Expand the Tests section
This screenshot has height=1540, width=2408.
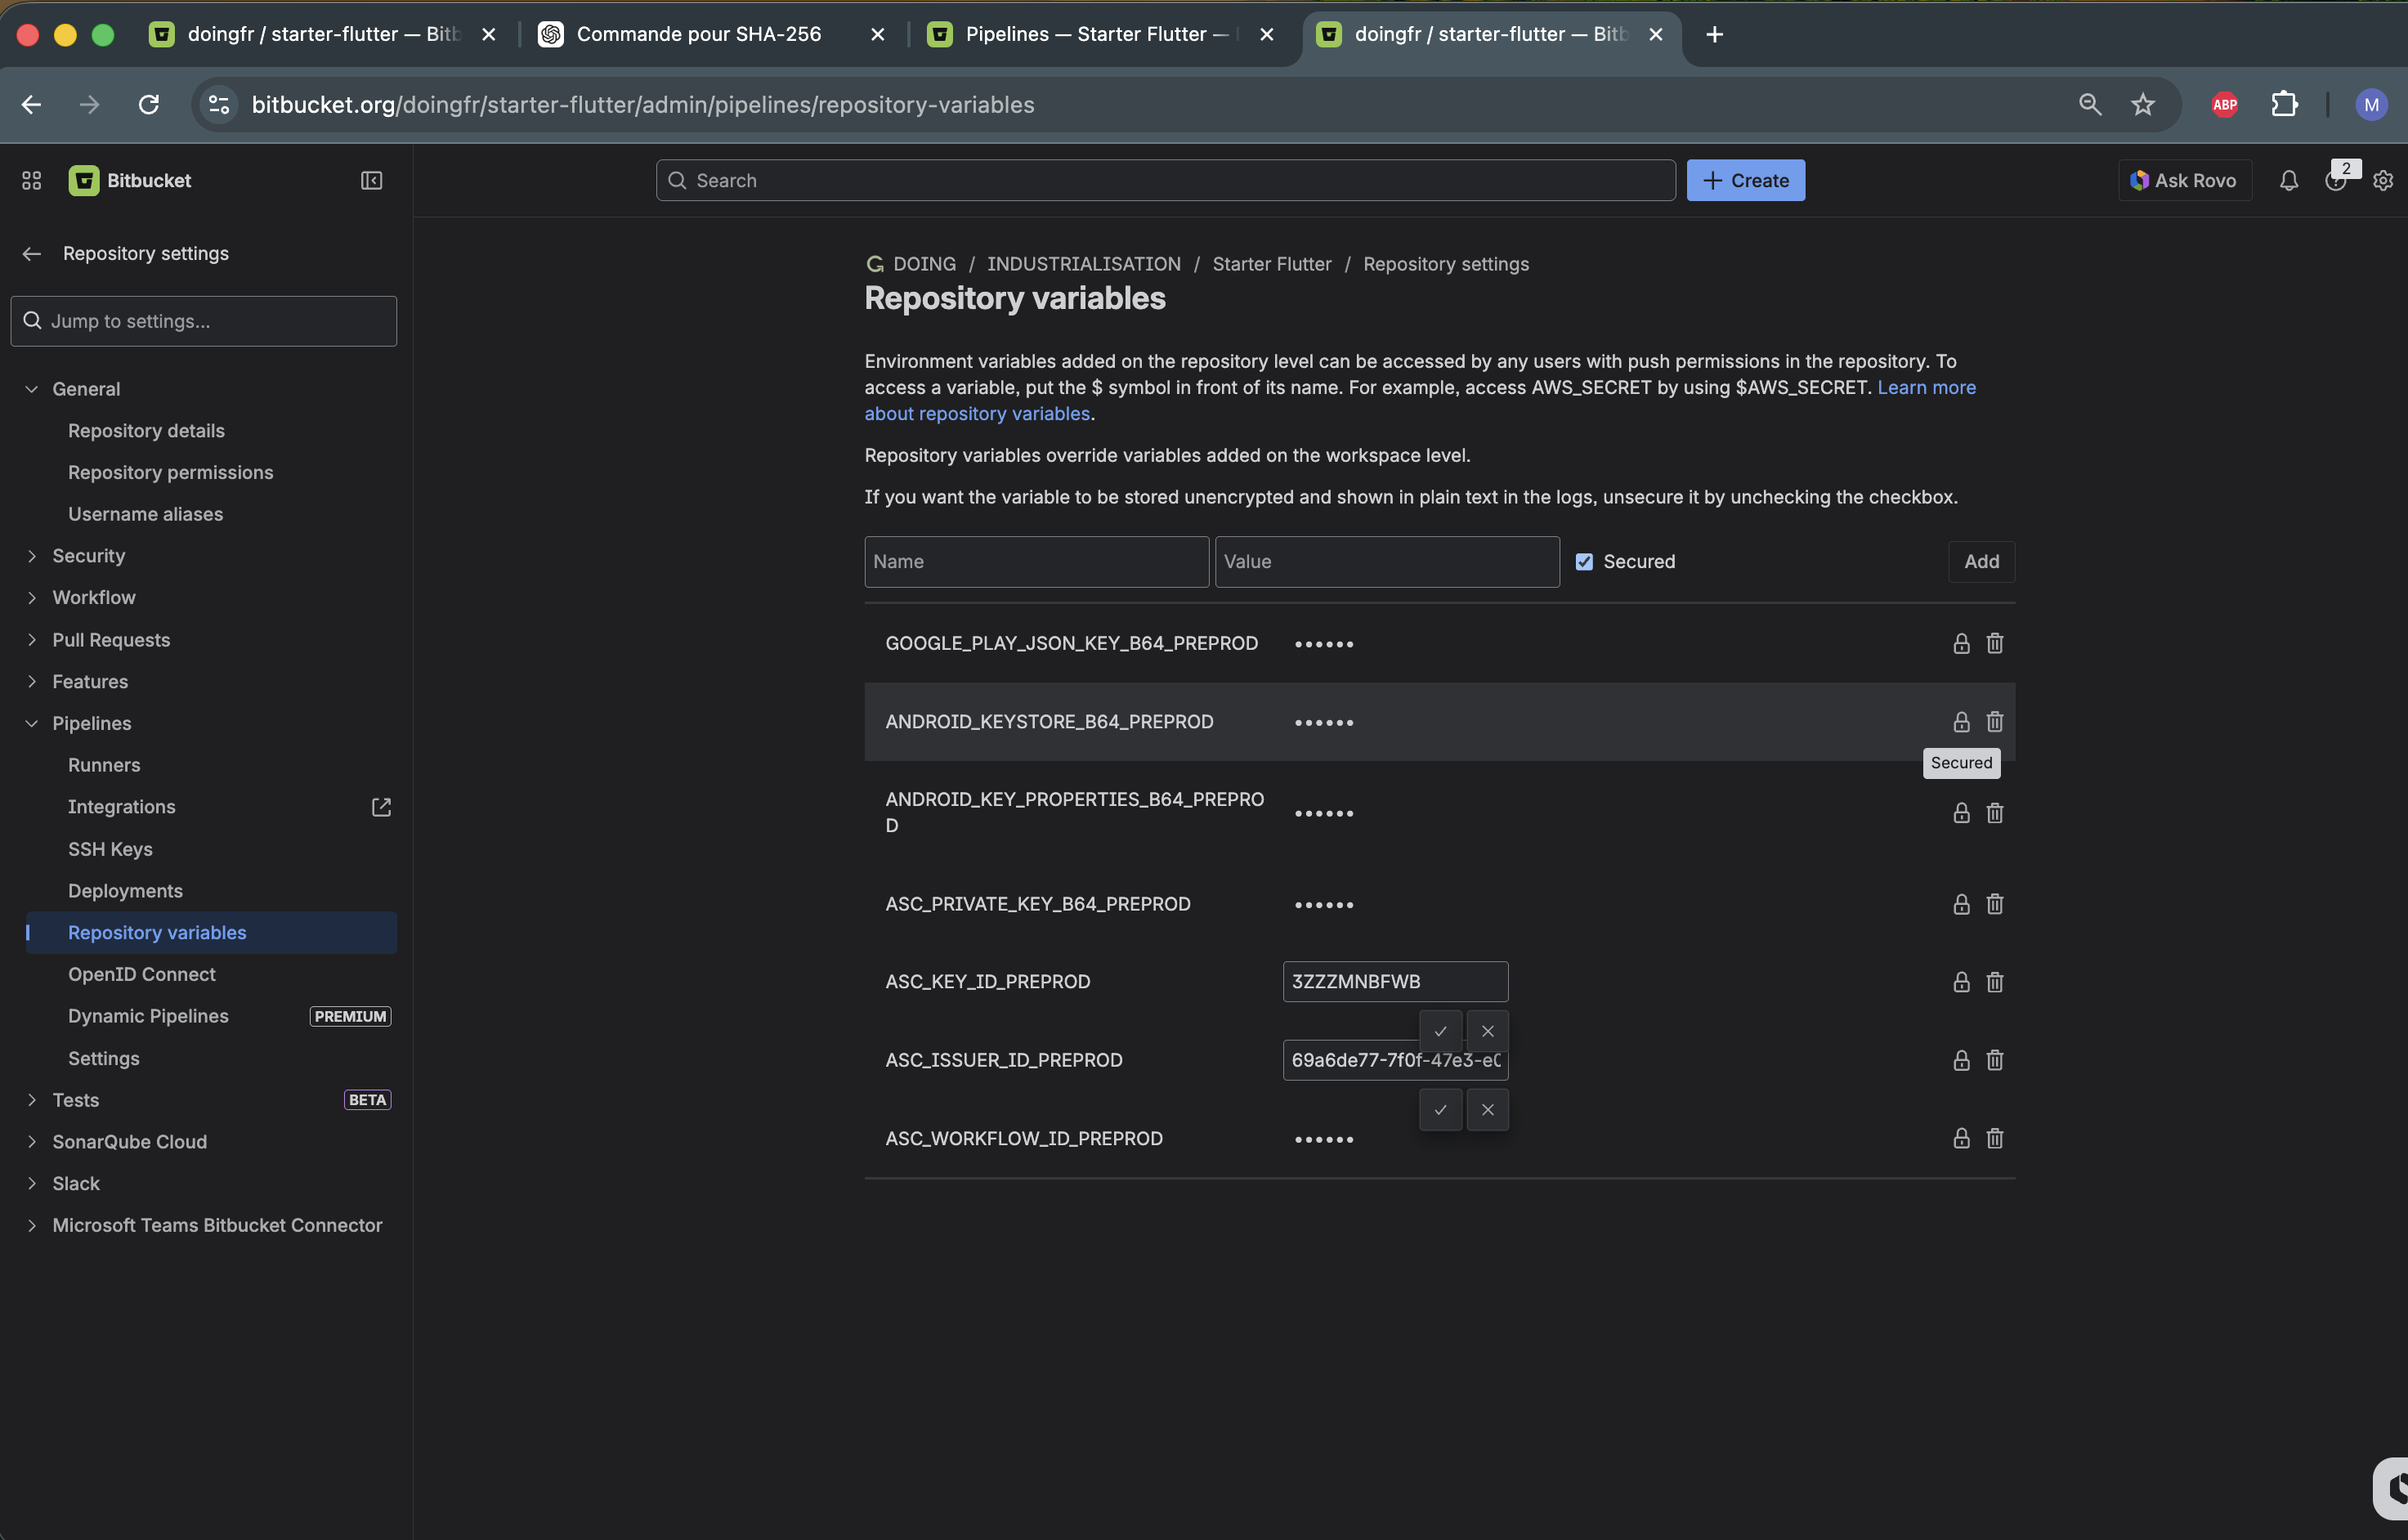click(x=32, y=1100)
